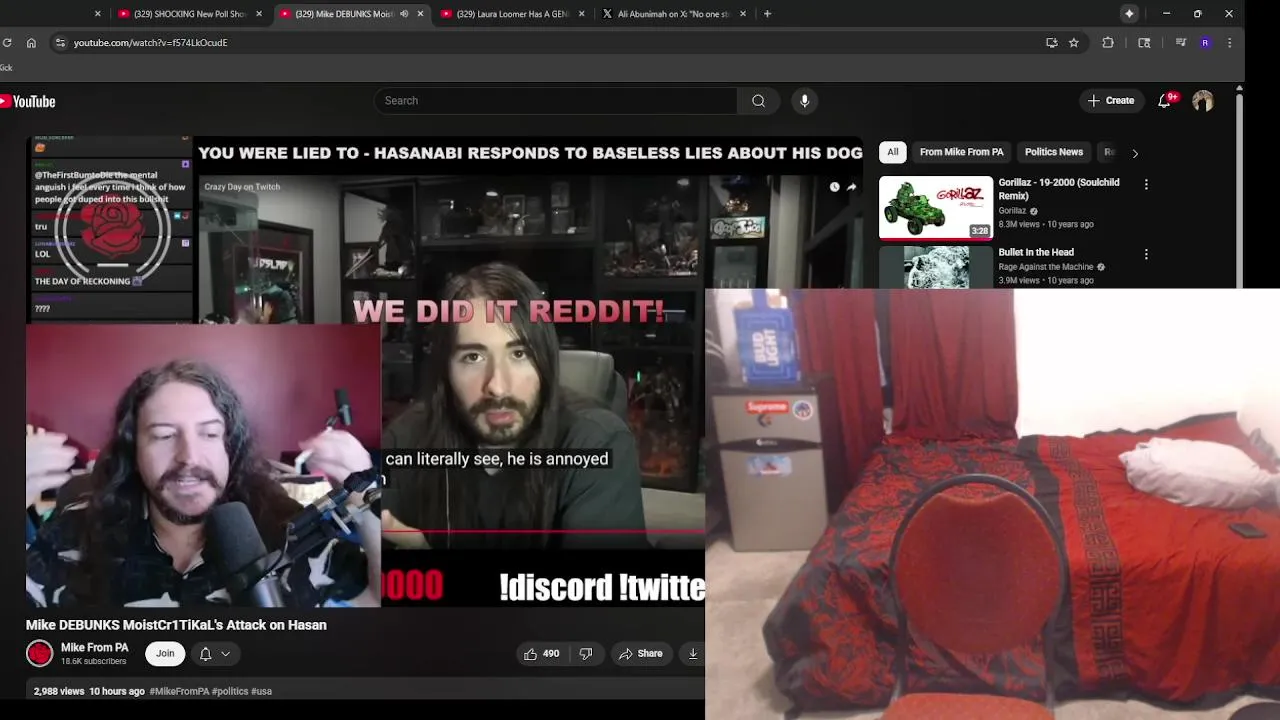Expand notification preferences chevron beside bell
The height and width of the screenshot is (720, 1280).
coord(226,654)
